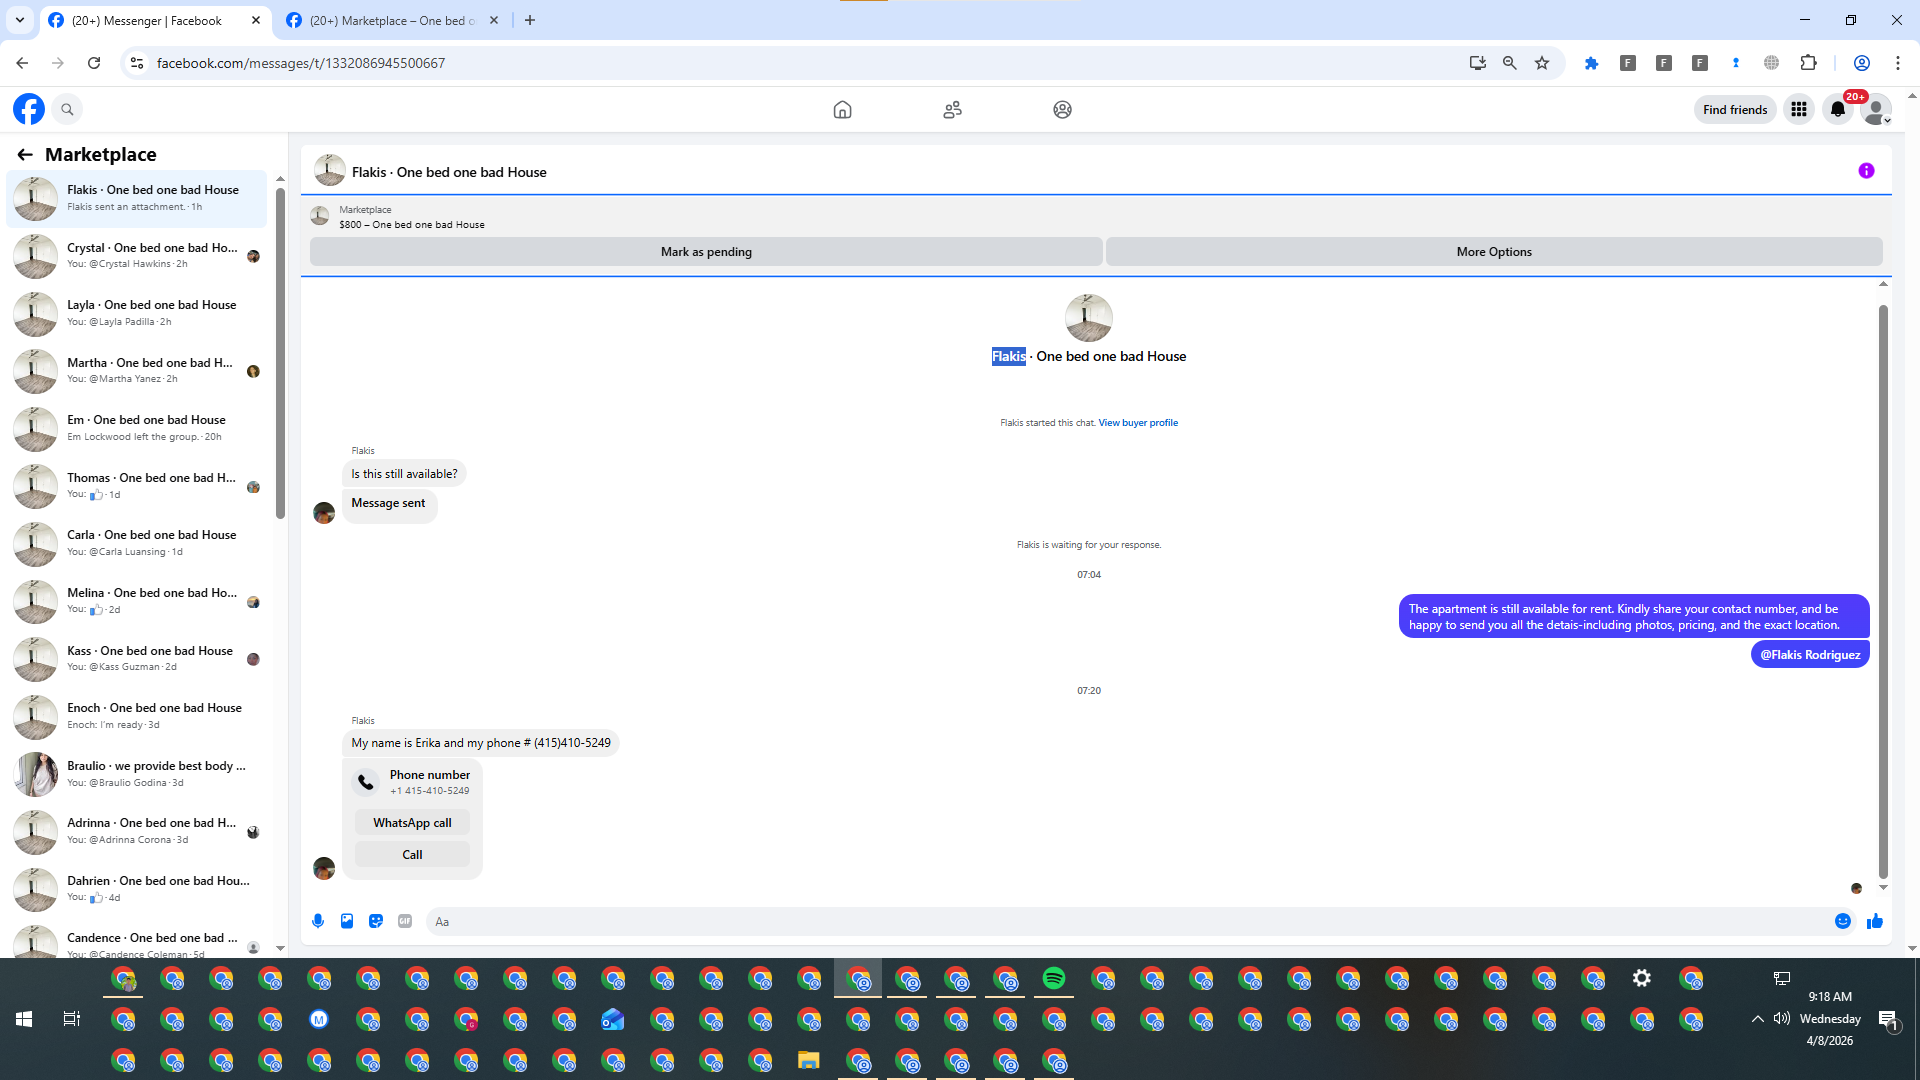Go back using the Marketplace arrow
This screenshot has width=1920, height=1080.
click(x=25, y=154)
